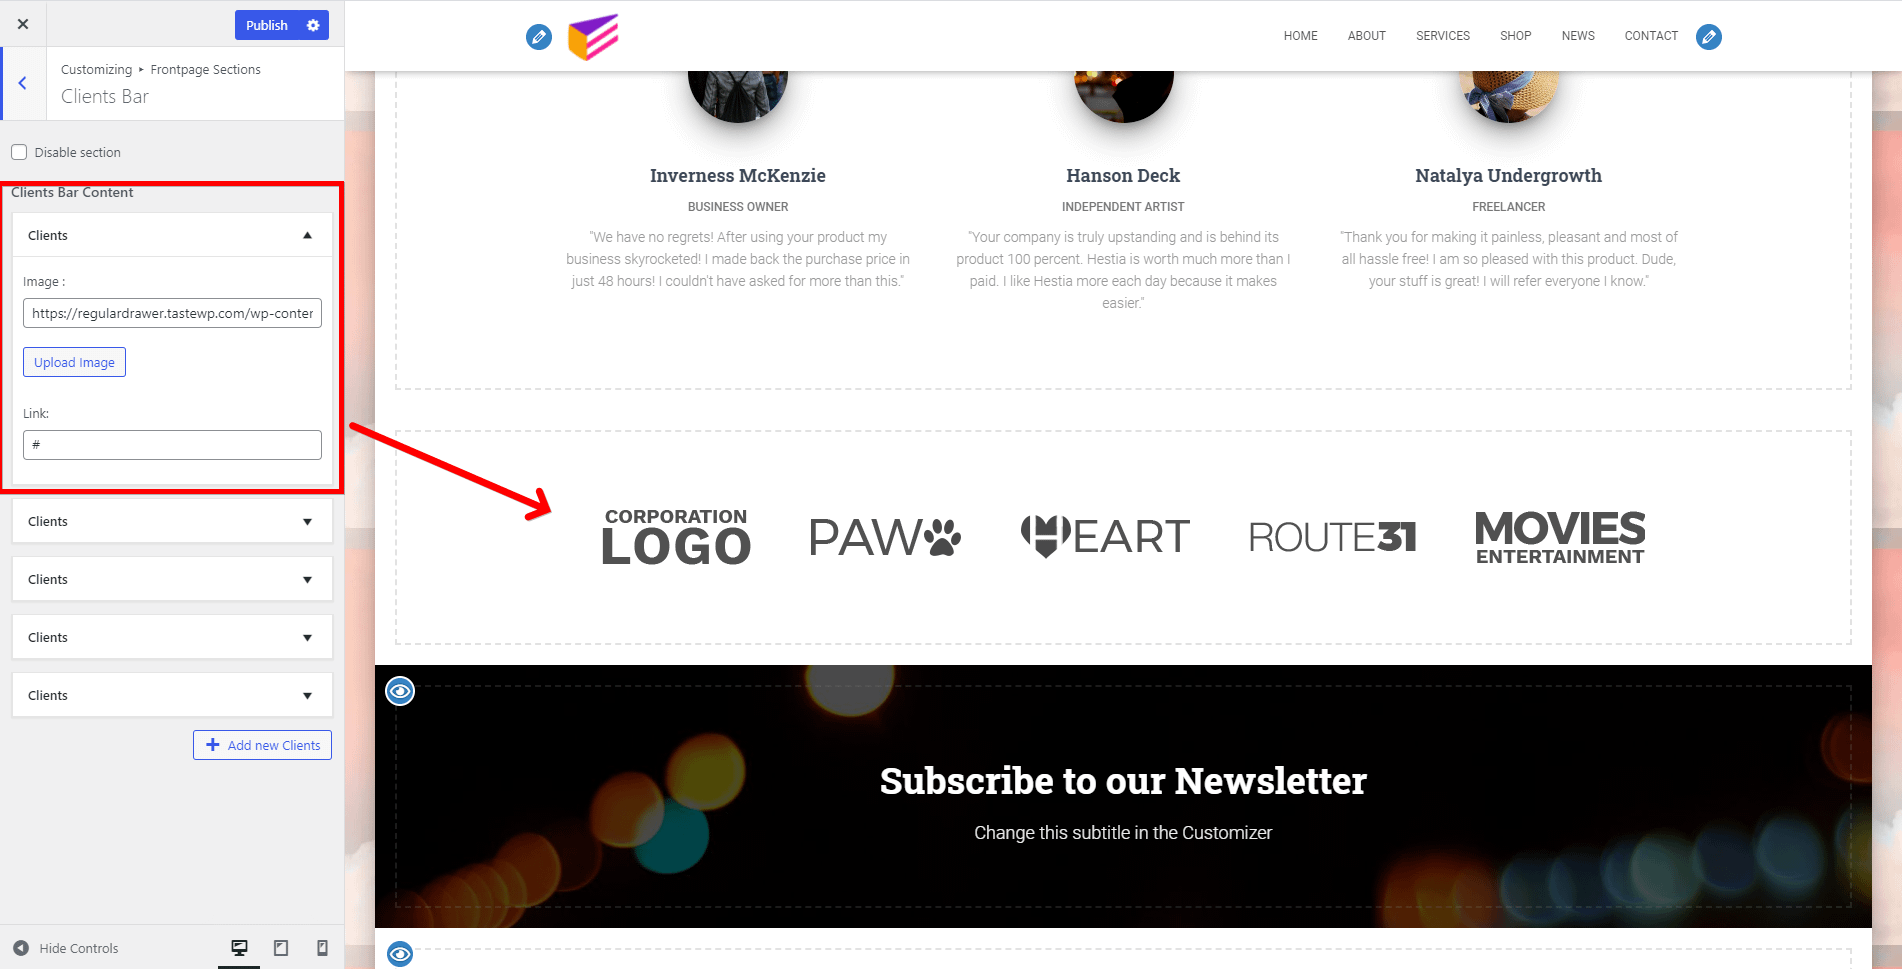Click the Upload Image button
The height and width of the screenshot is (969, 1902).
click(74, 362)
